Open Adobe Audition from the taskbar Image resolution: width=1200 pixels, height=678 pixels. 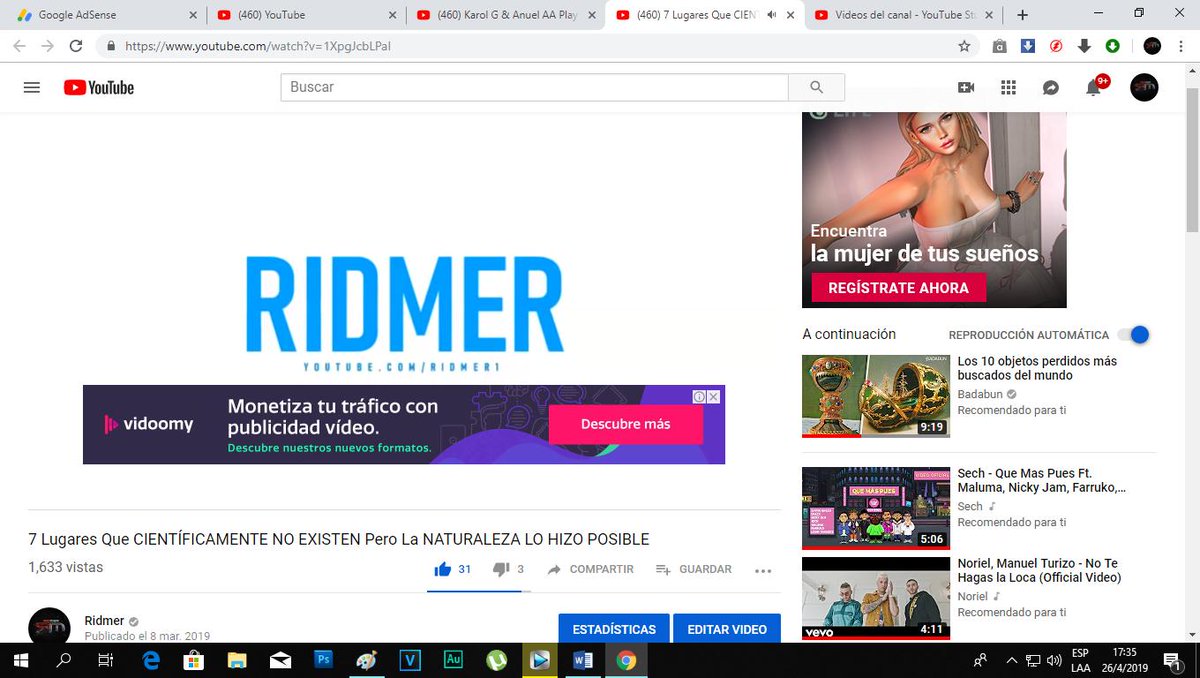452,660
